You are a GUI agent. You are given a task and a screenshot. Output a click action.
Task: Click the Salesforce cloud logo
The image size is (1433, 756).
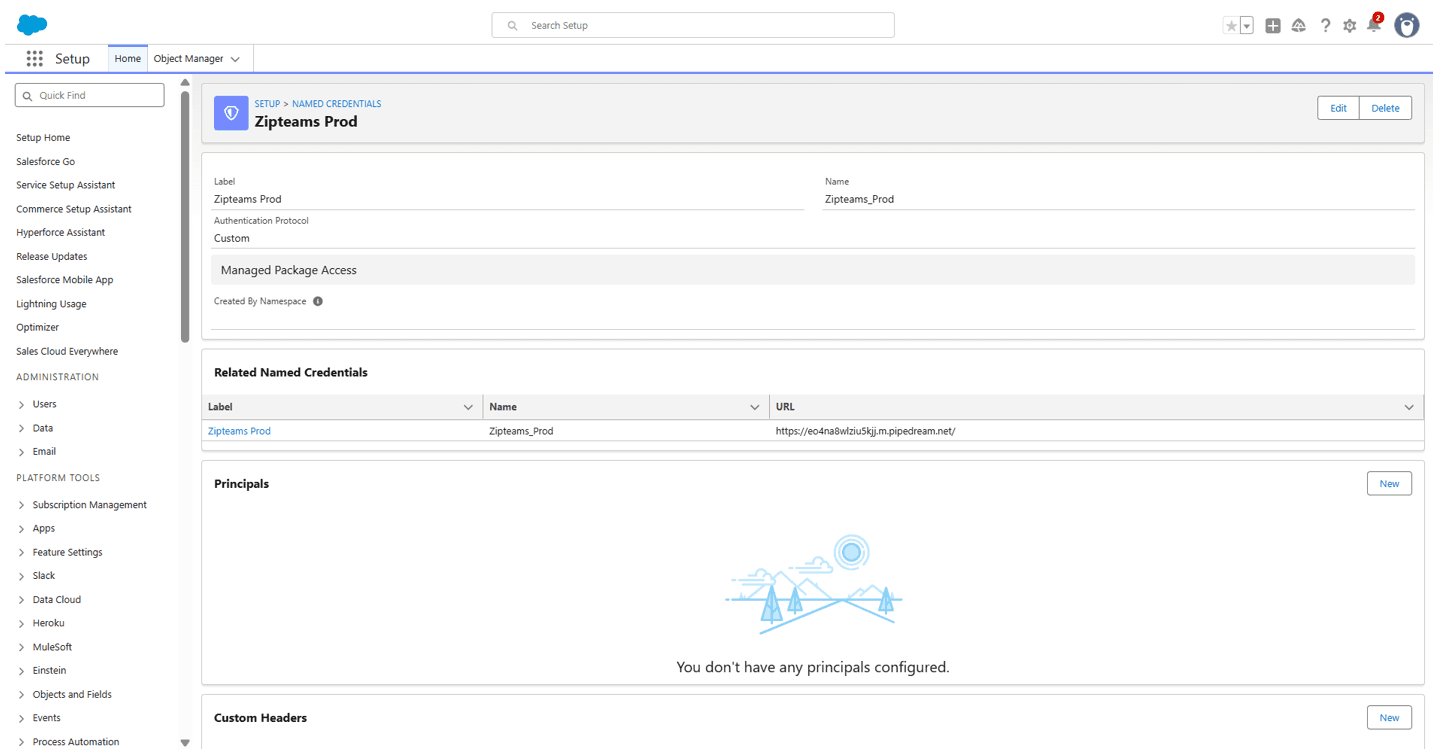click(x=32, y=25)
